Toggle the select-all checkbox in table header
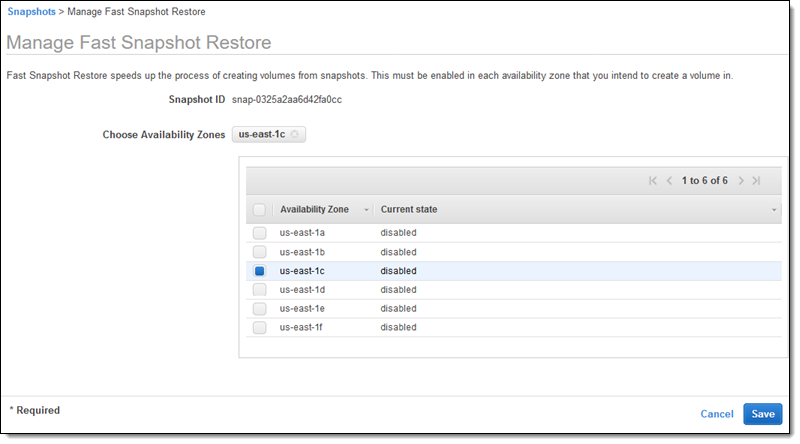 point(259,210)
